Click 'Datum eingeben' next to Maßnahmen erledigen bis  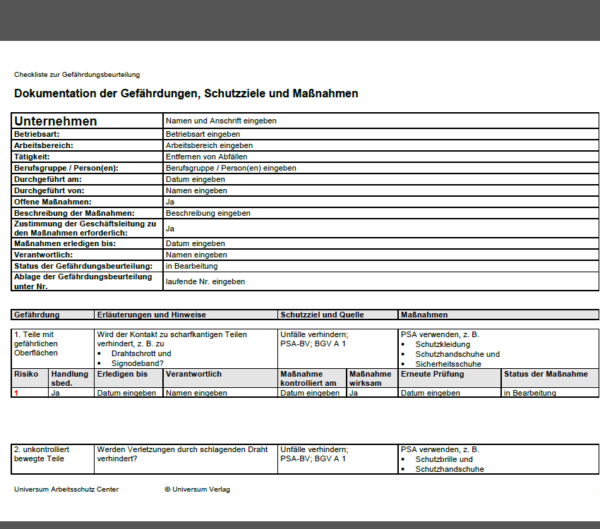[x=195, y=243]
